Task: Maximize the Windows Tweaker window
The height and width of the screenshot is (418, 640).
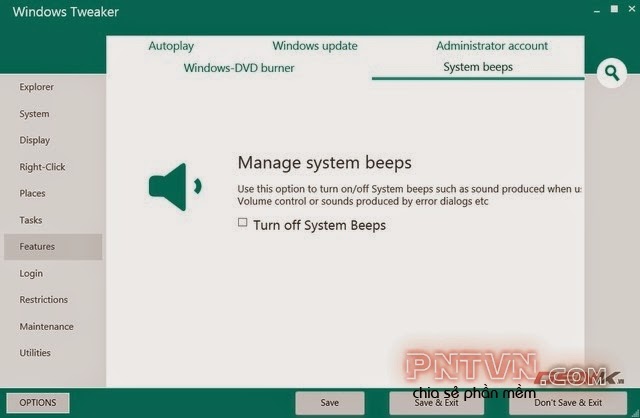Action: tap(614, 9)
